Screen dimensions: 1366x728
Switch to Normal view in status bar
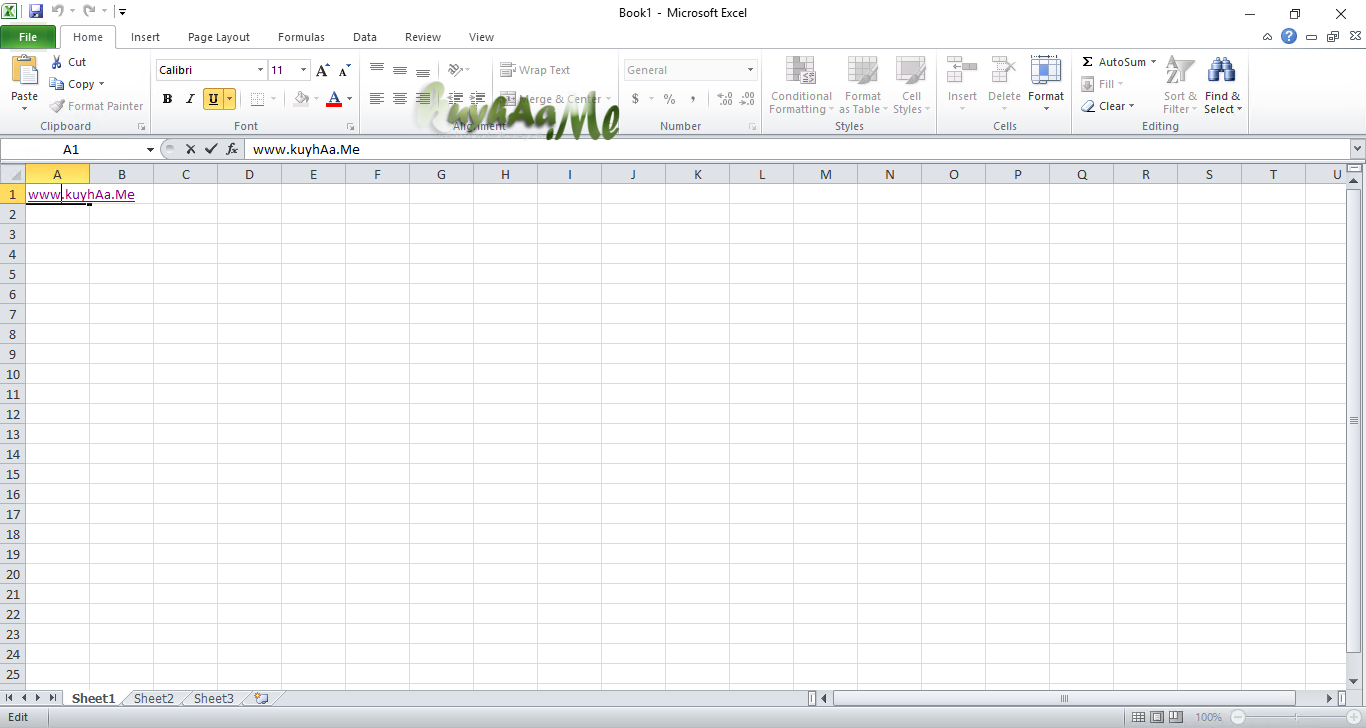click(x=1138, y=717)
